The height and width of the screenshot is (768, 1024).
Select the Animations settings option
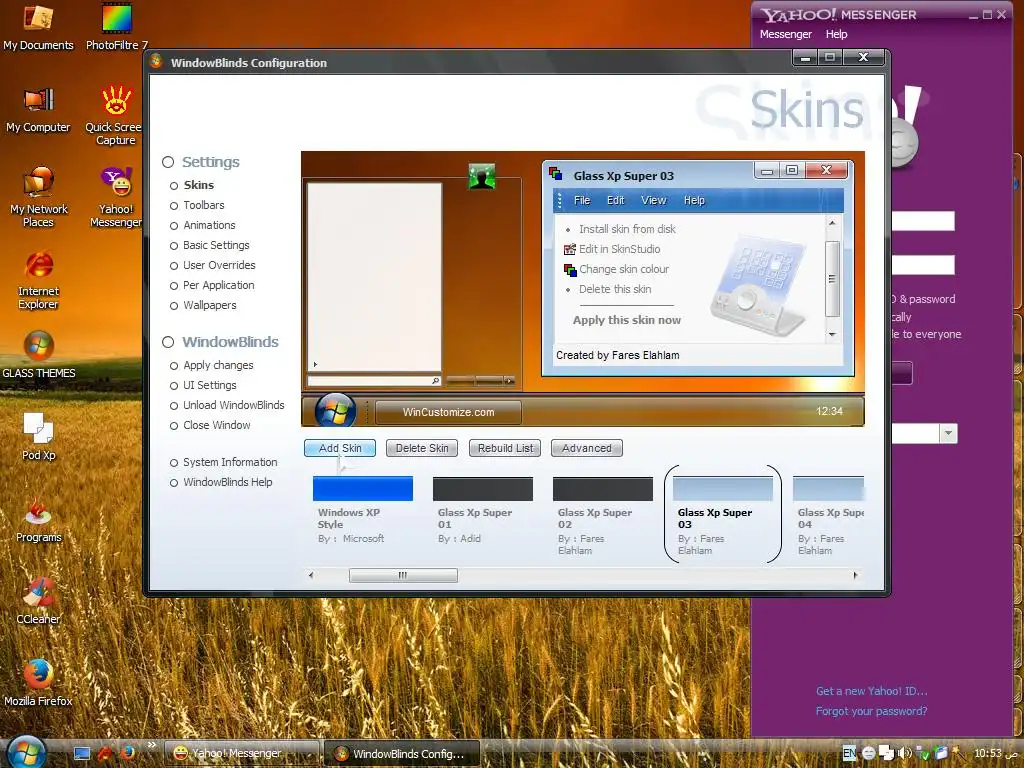coord(209,225)
